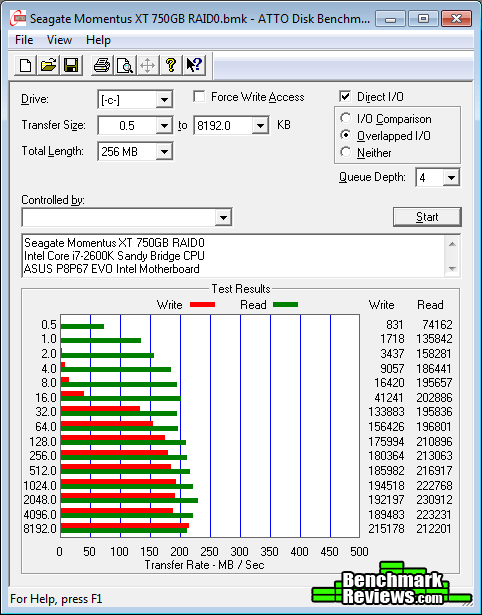Screen dimensions: 482x615
Task: Open the Help menu
Action: (98, 40)
